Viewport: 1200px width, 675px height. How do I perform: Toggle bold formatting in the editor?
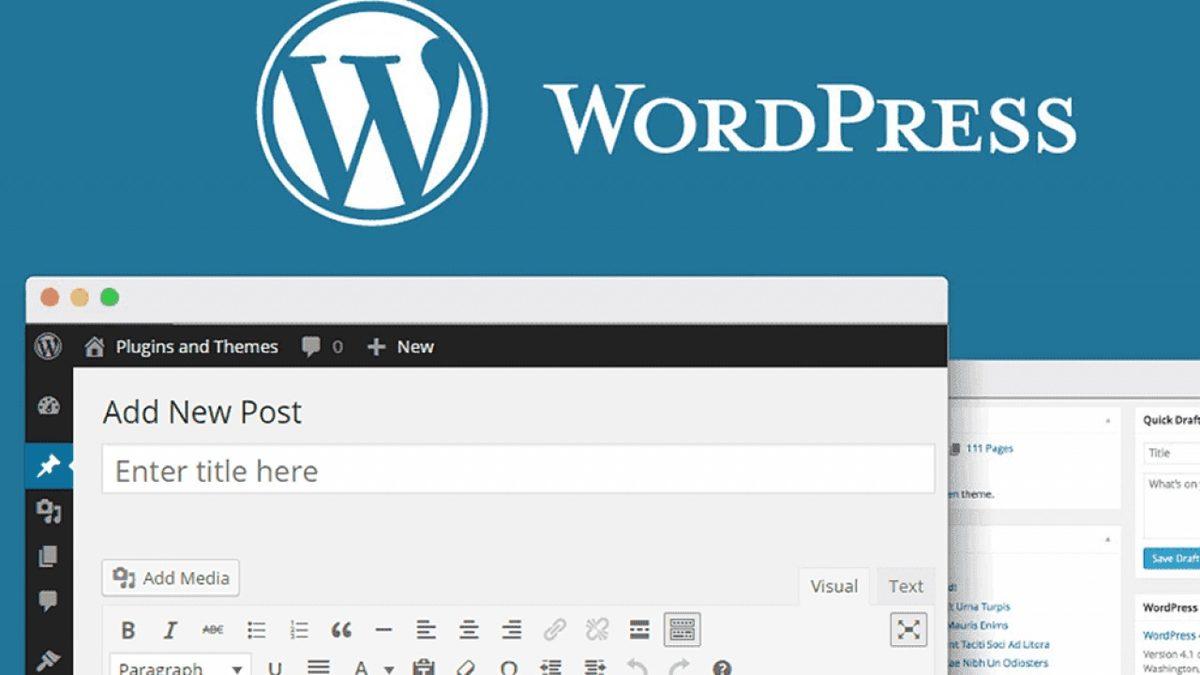click(x=128, y=630)
